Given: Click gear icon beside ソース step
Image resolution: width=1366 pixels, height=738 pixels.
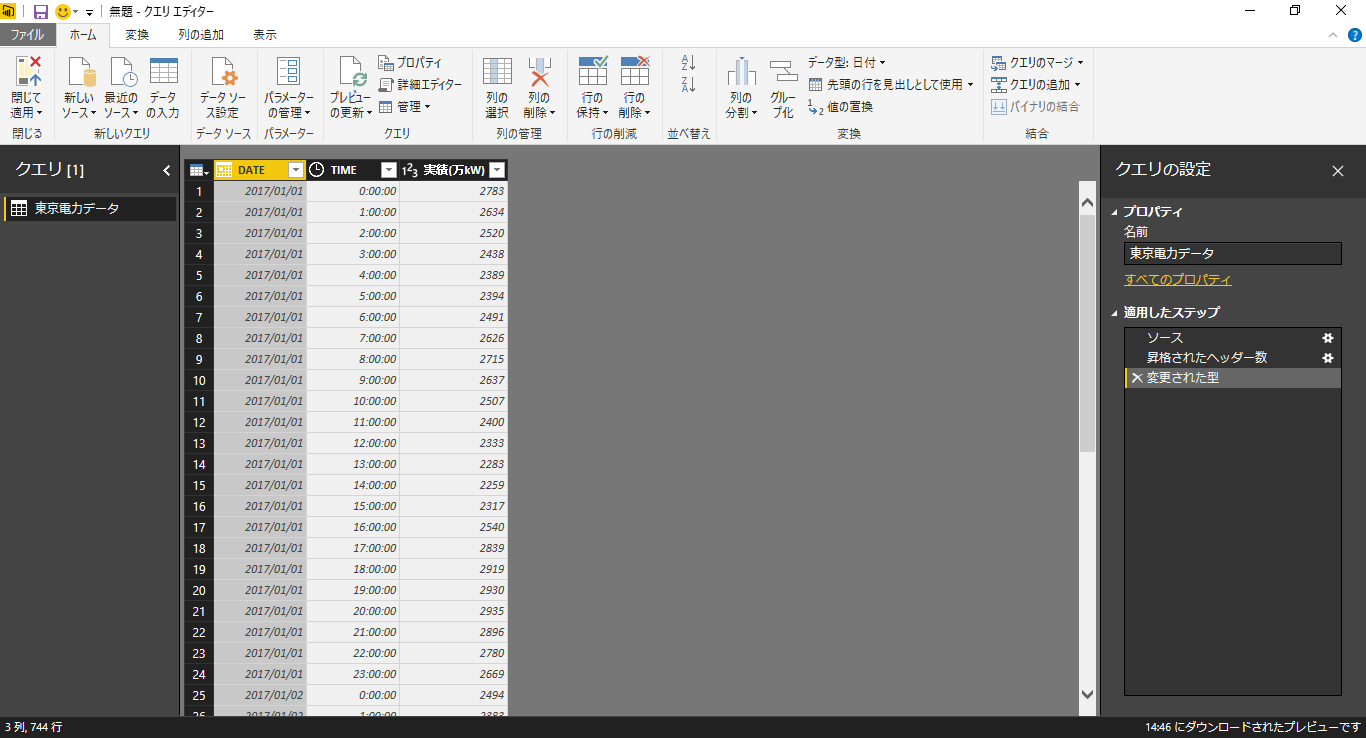Looking at the screenshot, I should 1328,338.
